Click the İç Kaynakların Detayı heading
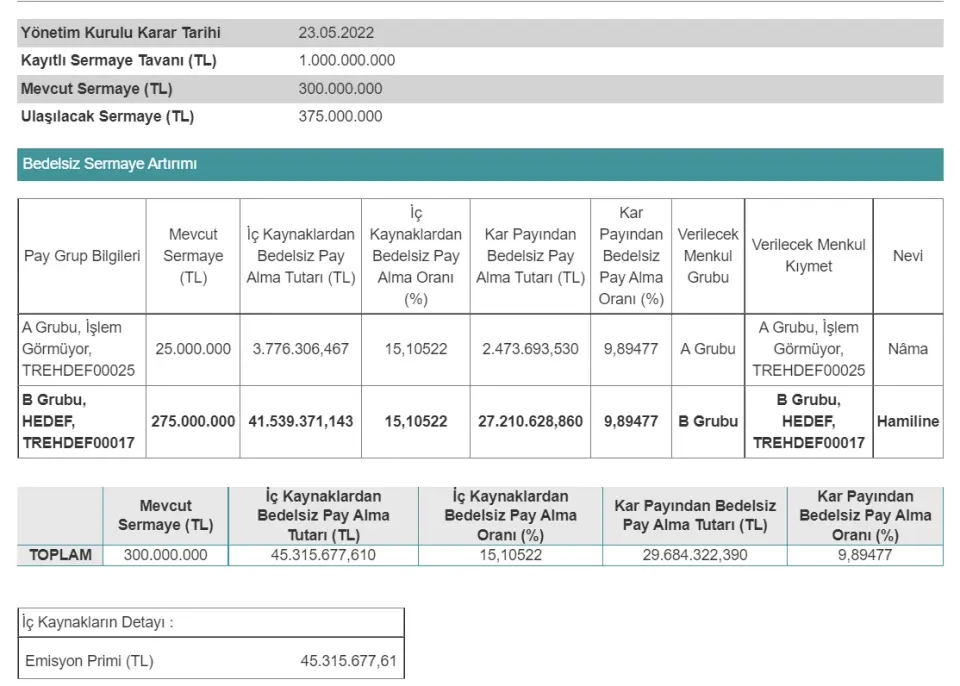Screen dimensions: 960x686 point(98,623)
